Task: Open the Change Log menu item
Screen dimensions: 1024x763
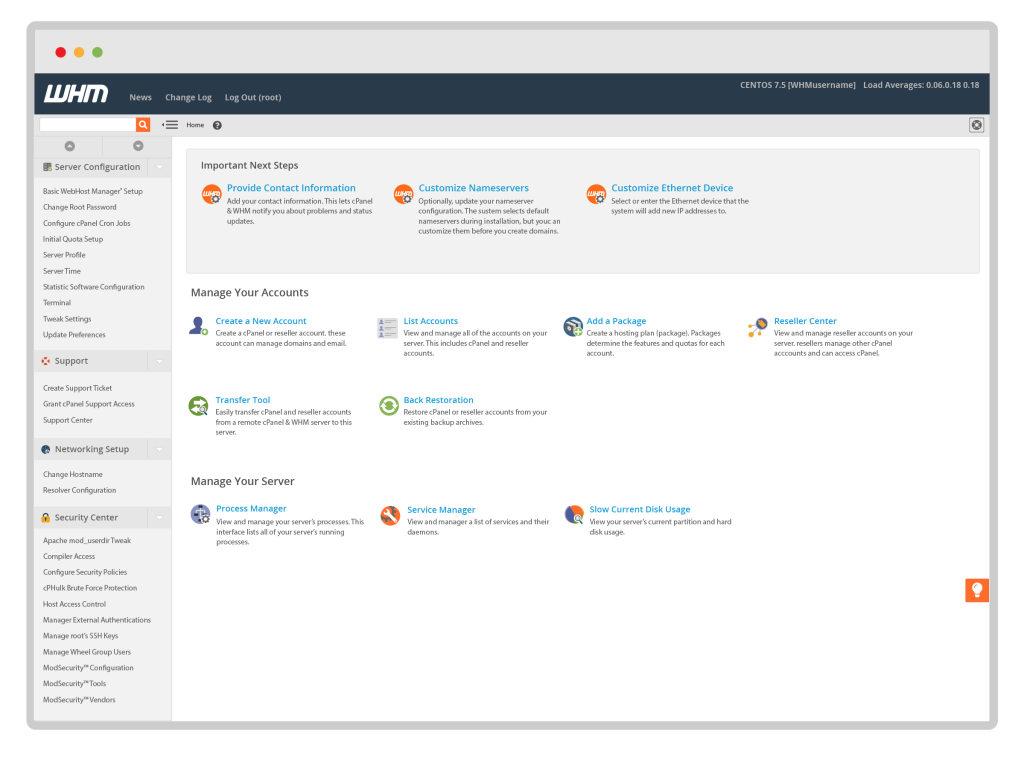Action: coord(188,97)
